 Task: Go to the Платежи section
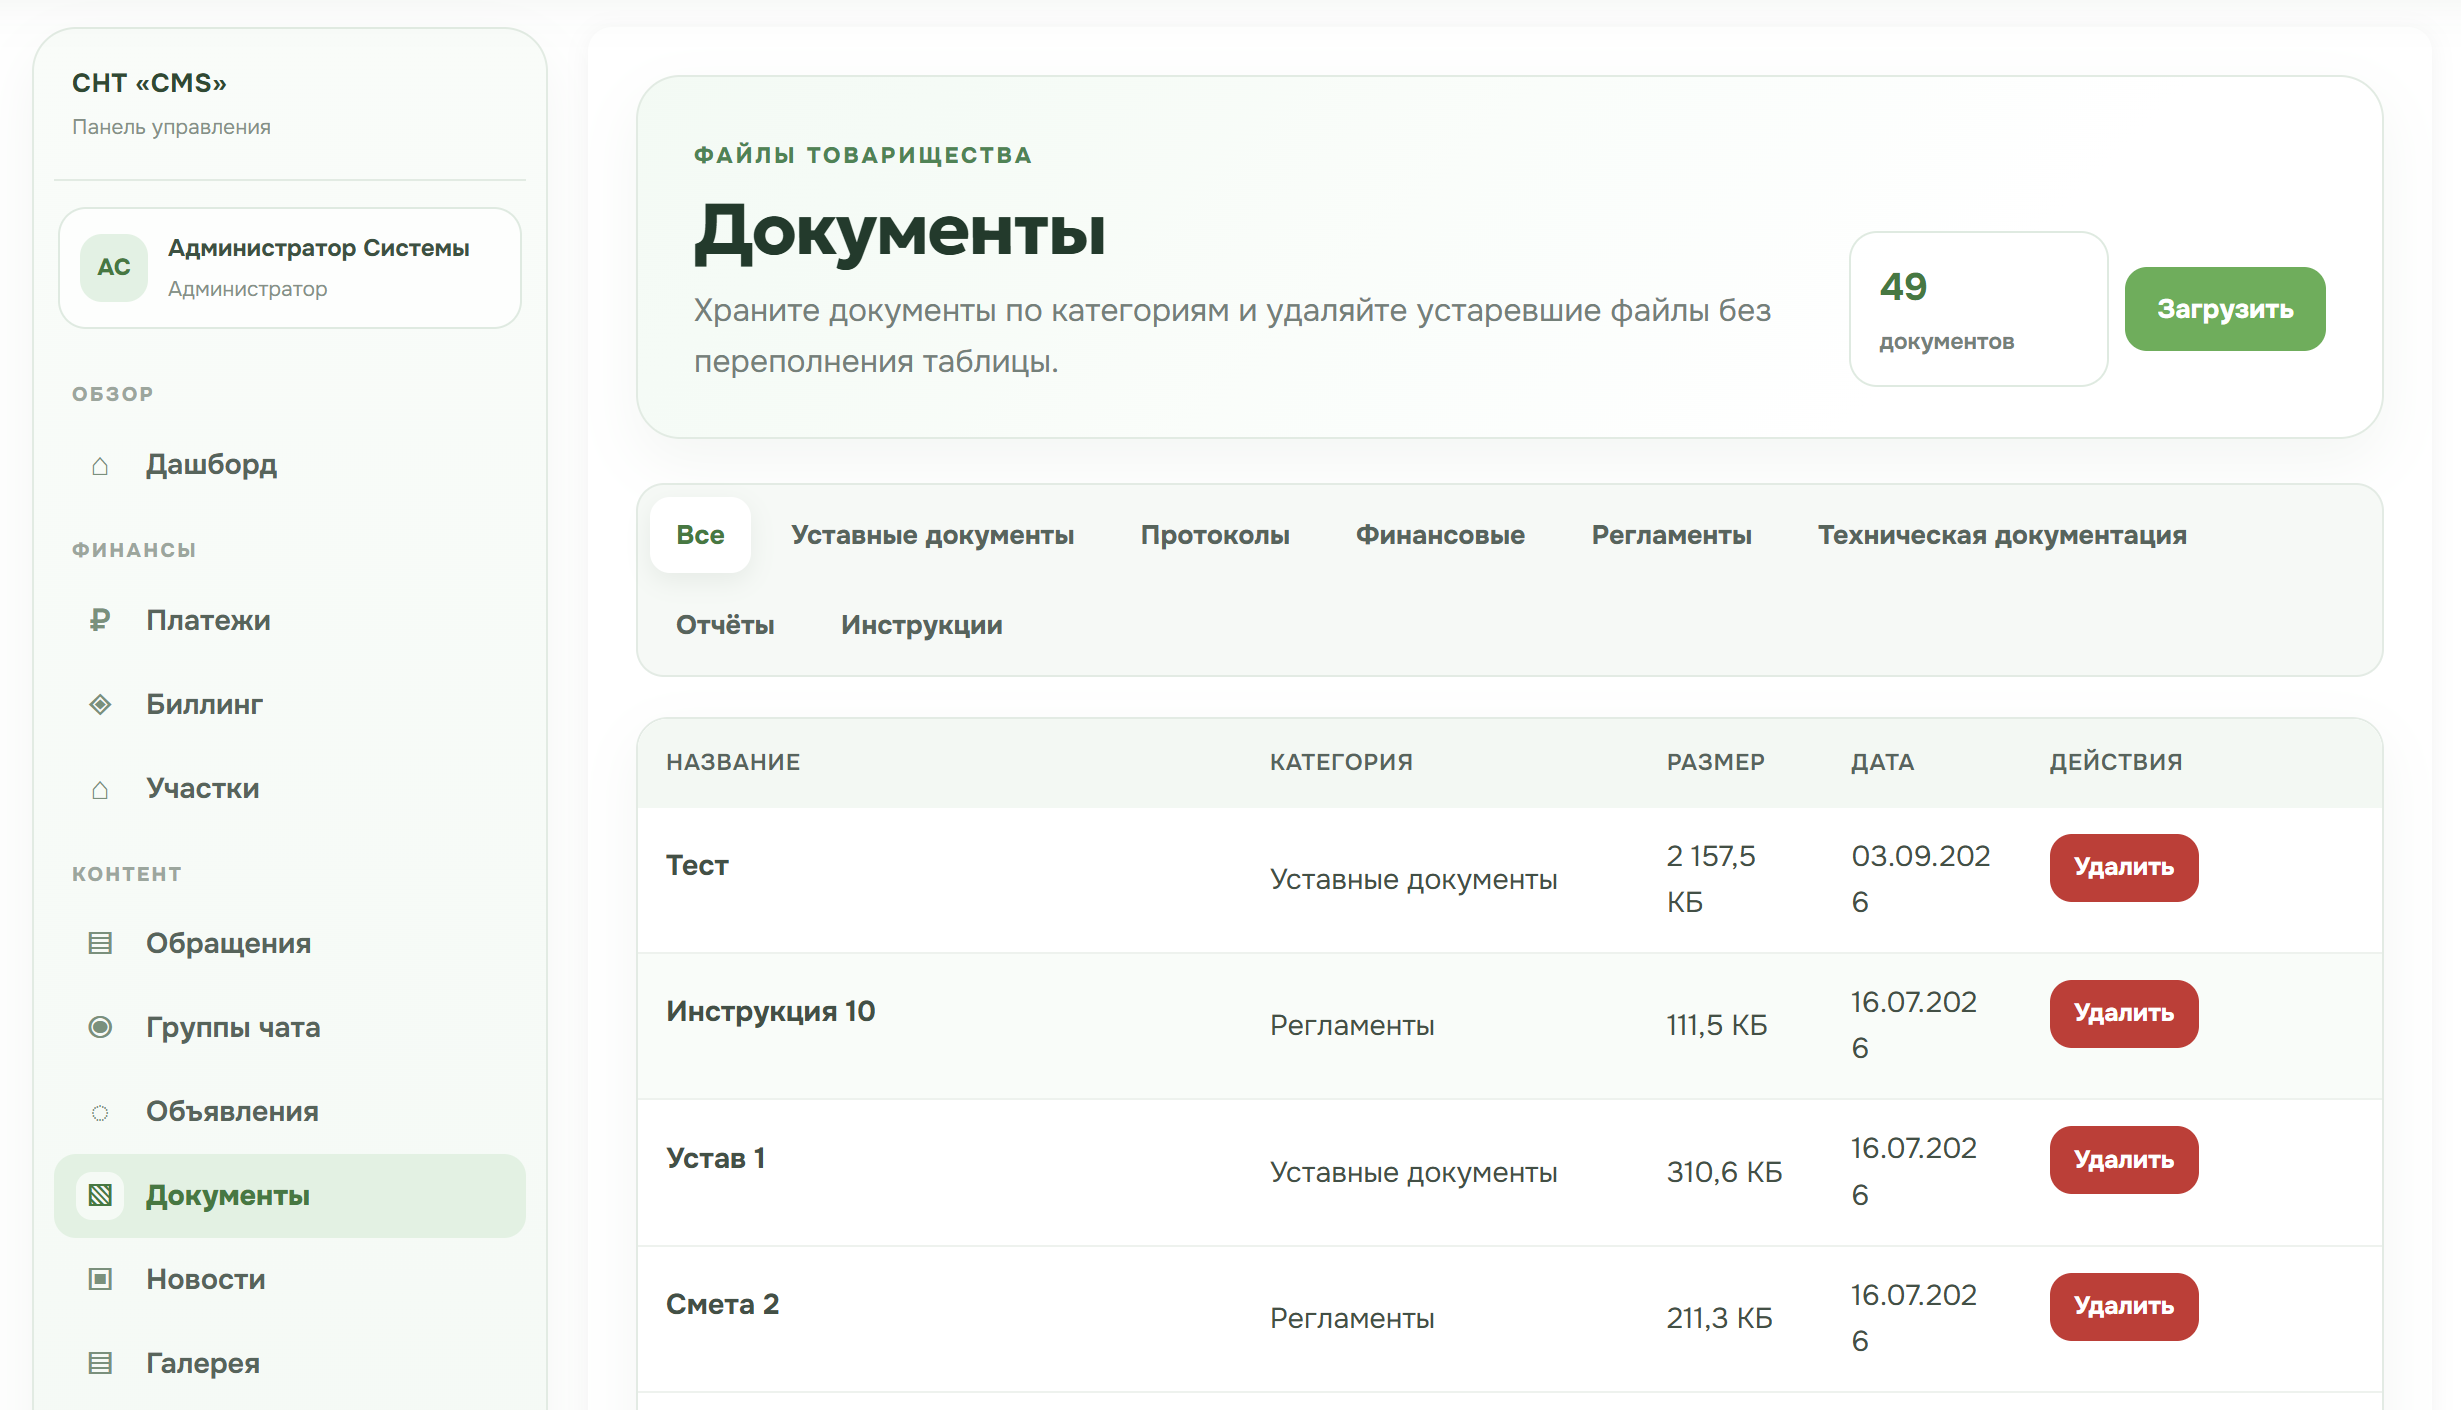(290, 621)
